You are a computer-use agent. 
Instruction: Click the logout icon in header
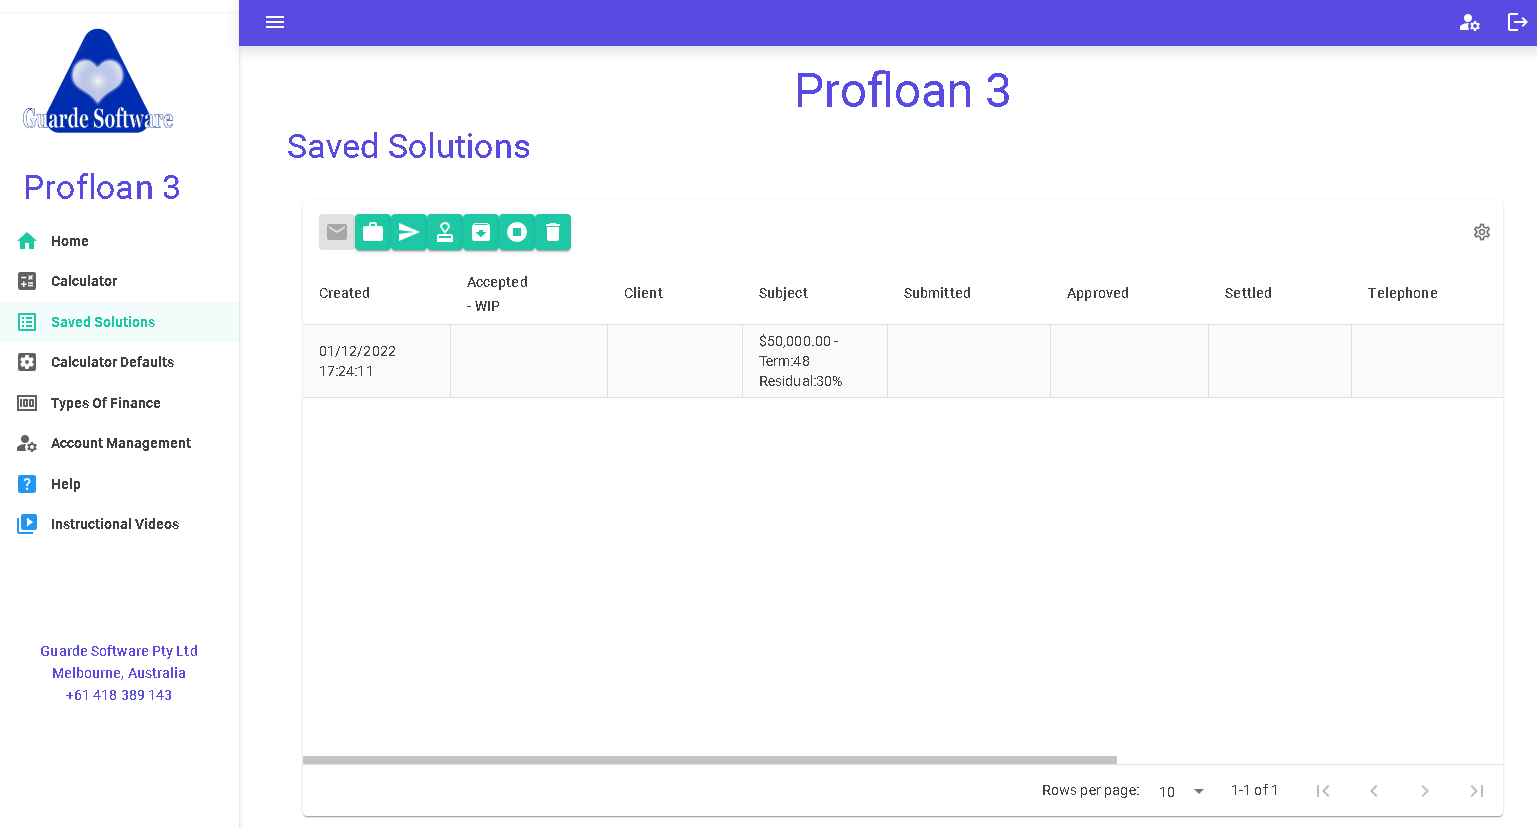(1517, 22)
